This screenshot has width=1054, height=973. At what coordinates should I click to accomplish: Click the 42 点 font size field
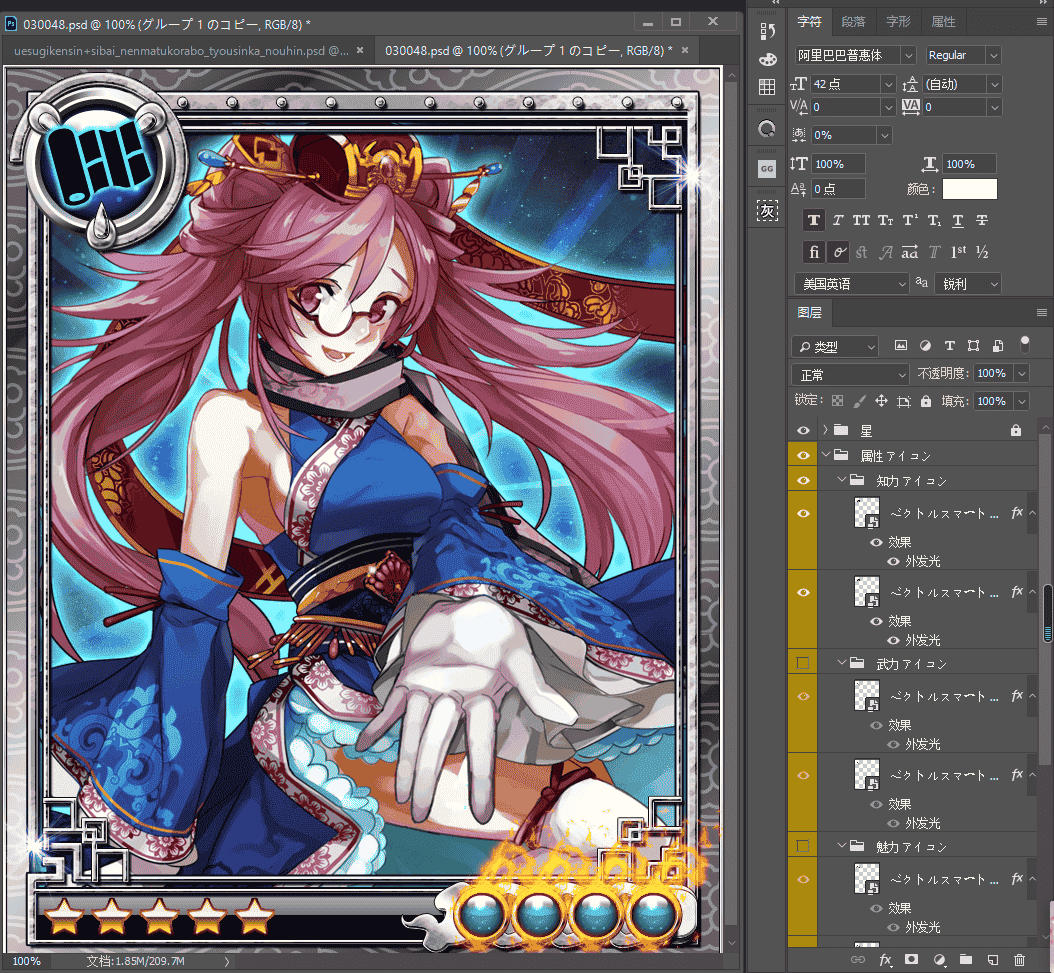pos(845,84)
